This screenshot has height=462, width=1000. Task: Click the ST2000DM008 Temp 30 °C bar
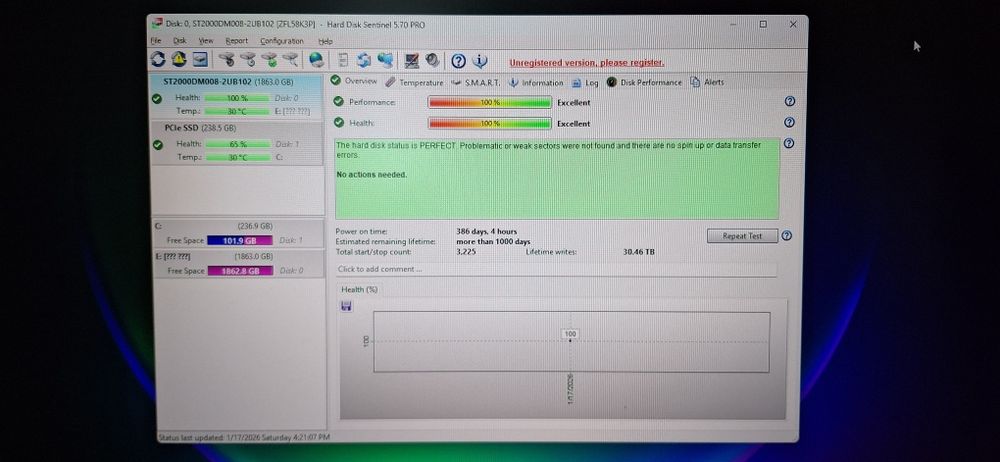click(x=237, y=111)
